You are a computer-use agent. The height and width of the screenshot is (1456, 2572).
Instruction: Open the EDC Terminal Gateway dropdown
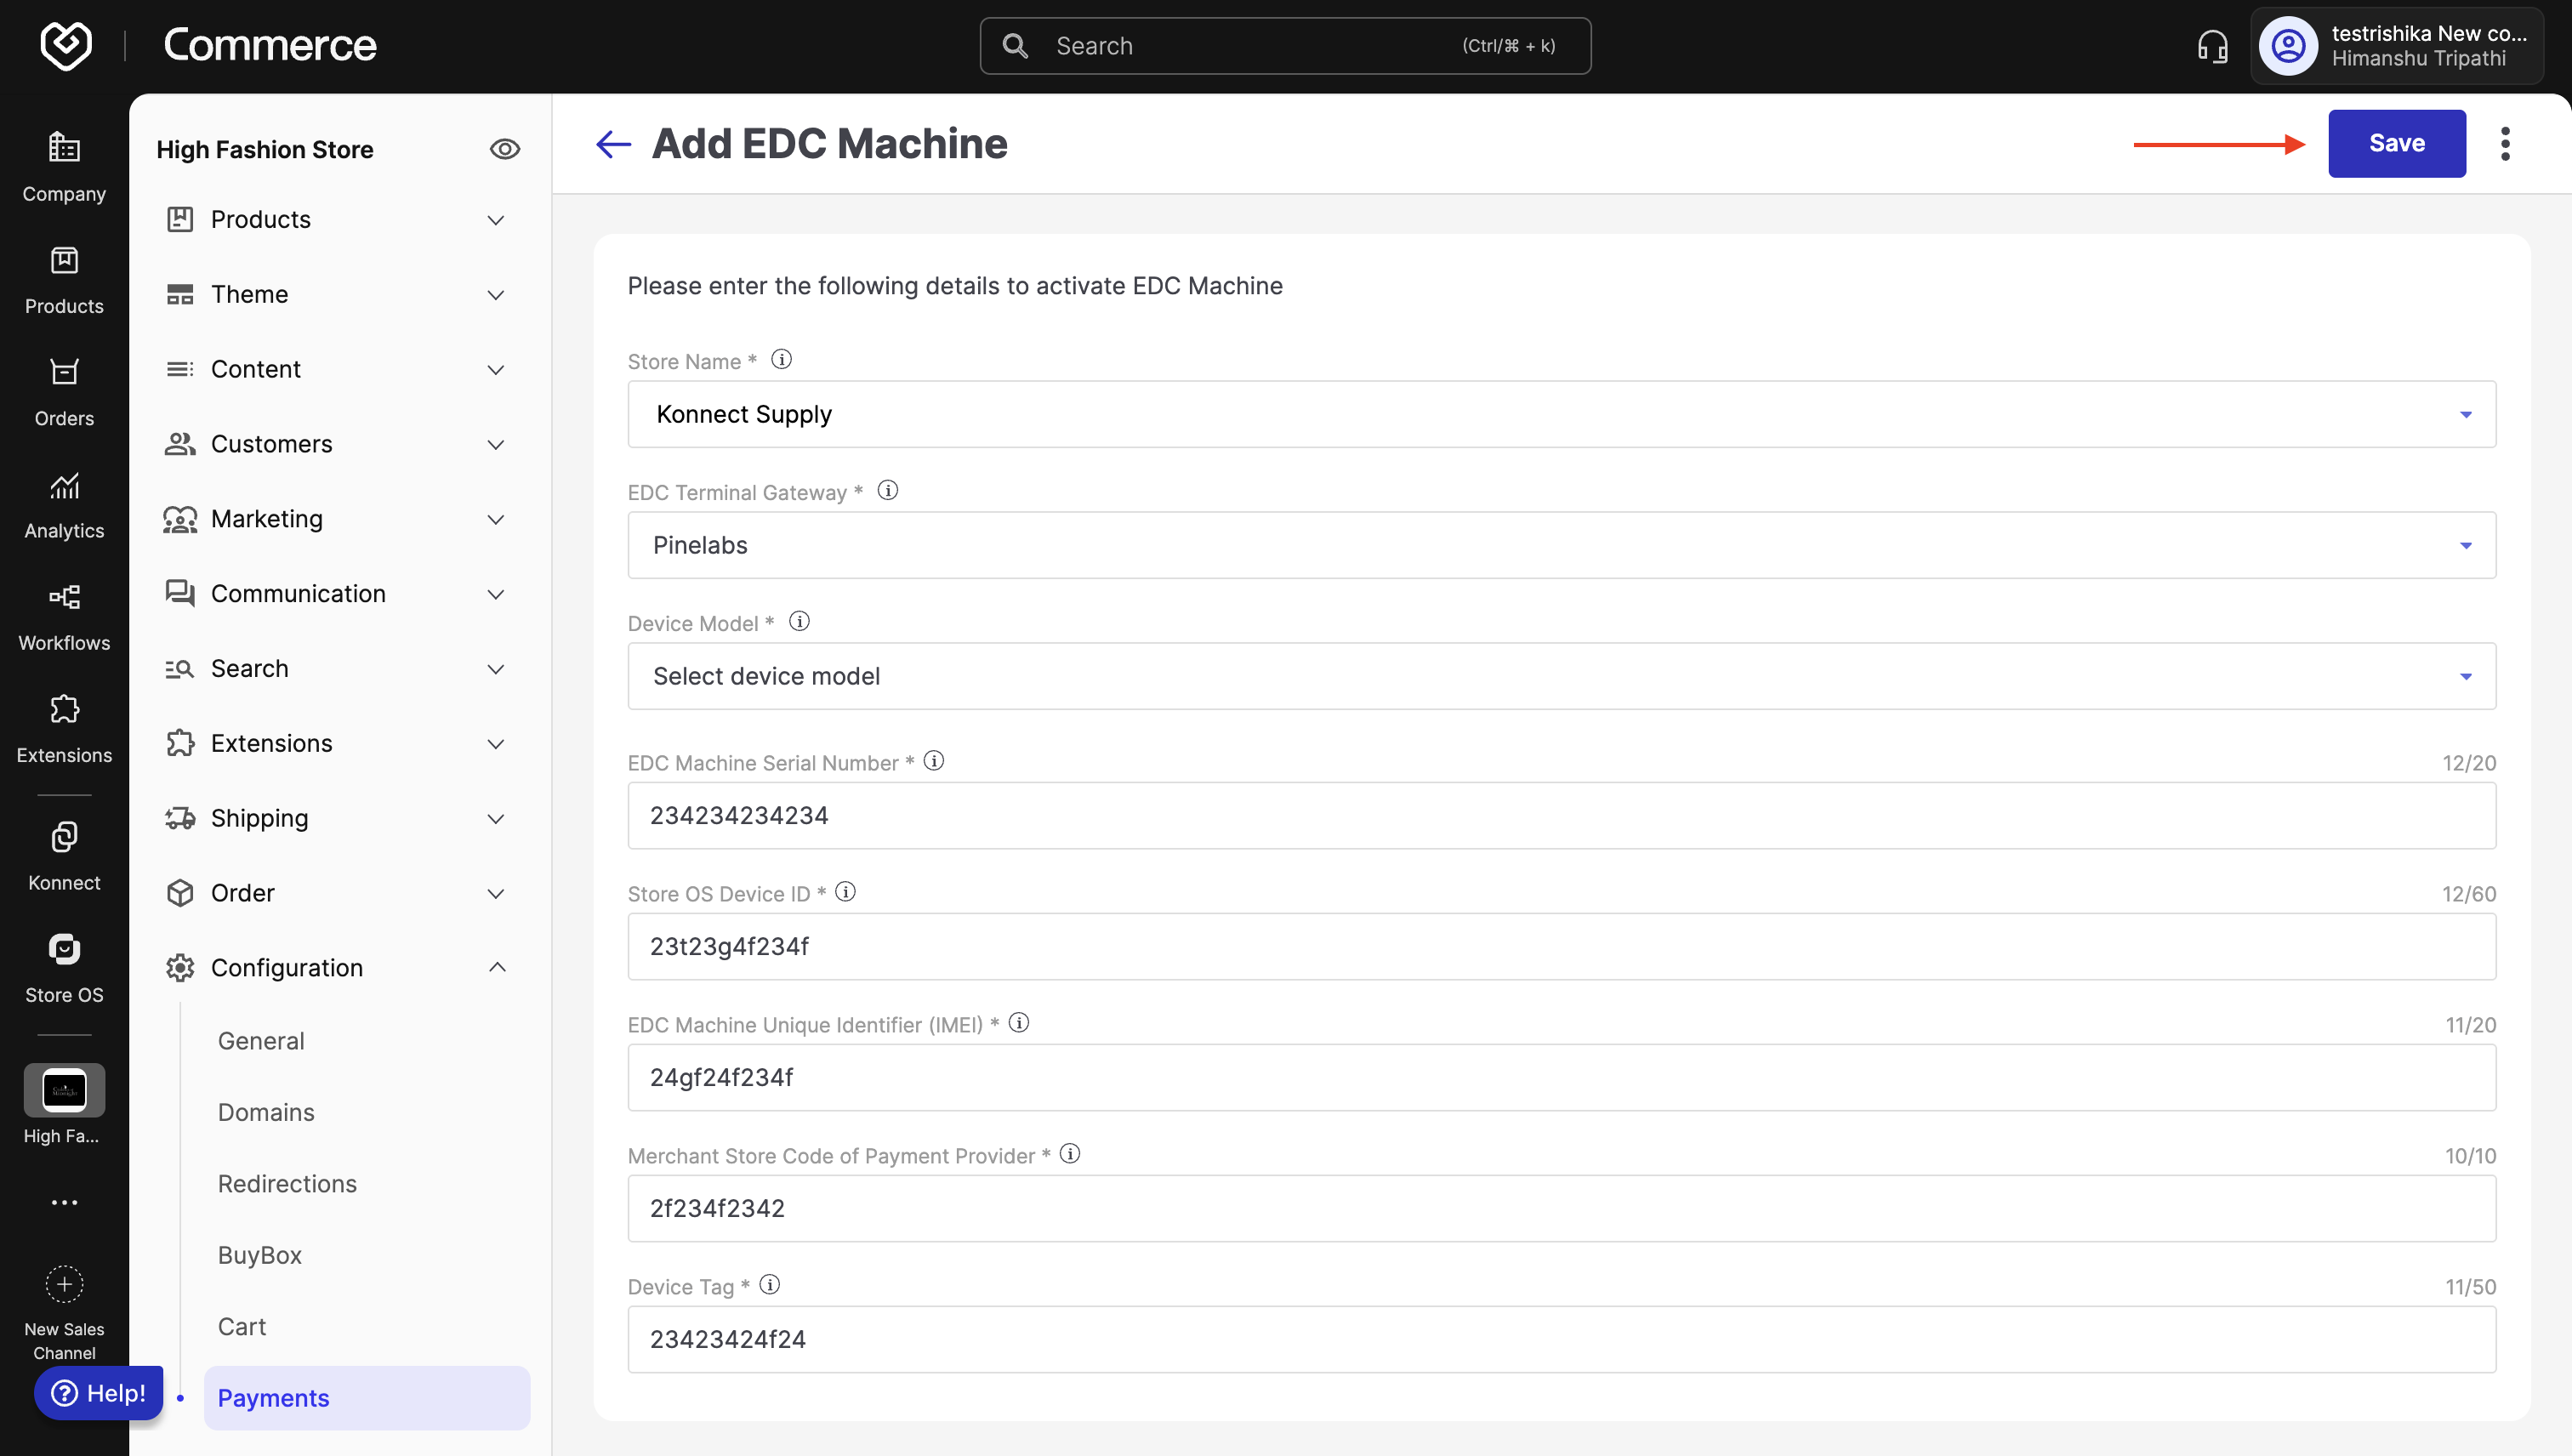[1561, 545]
